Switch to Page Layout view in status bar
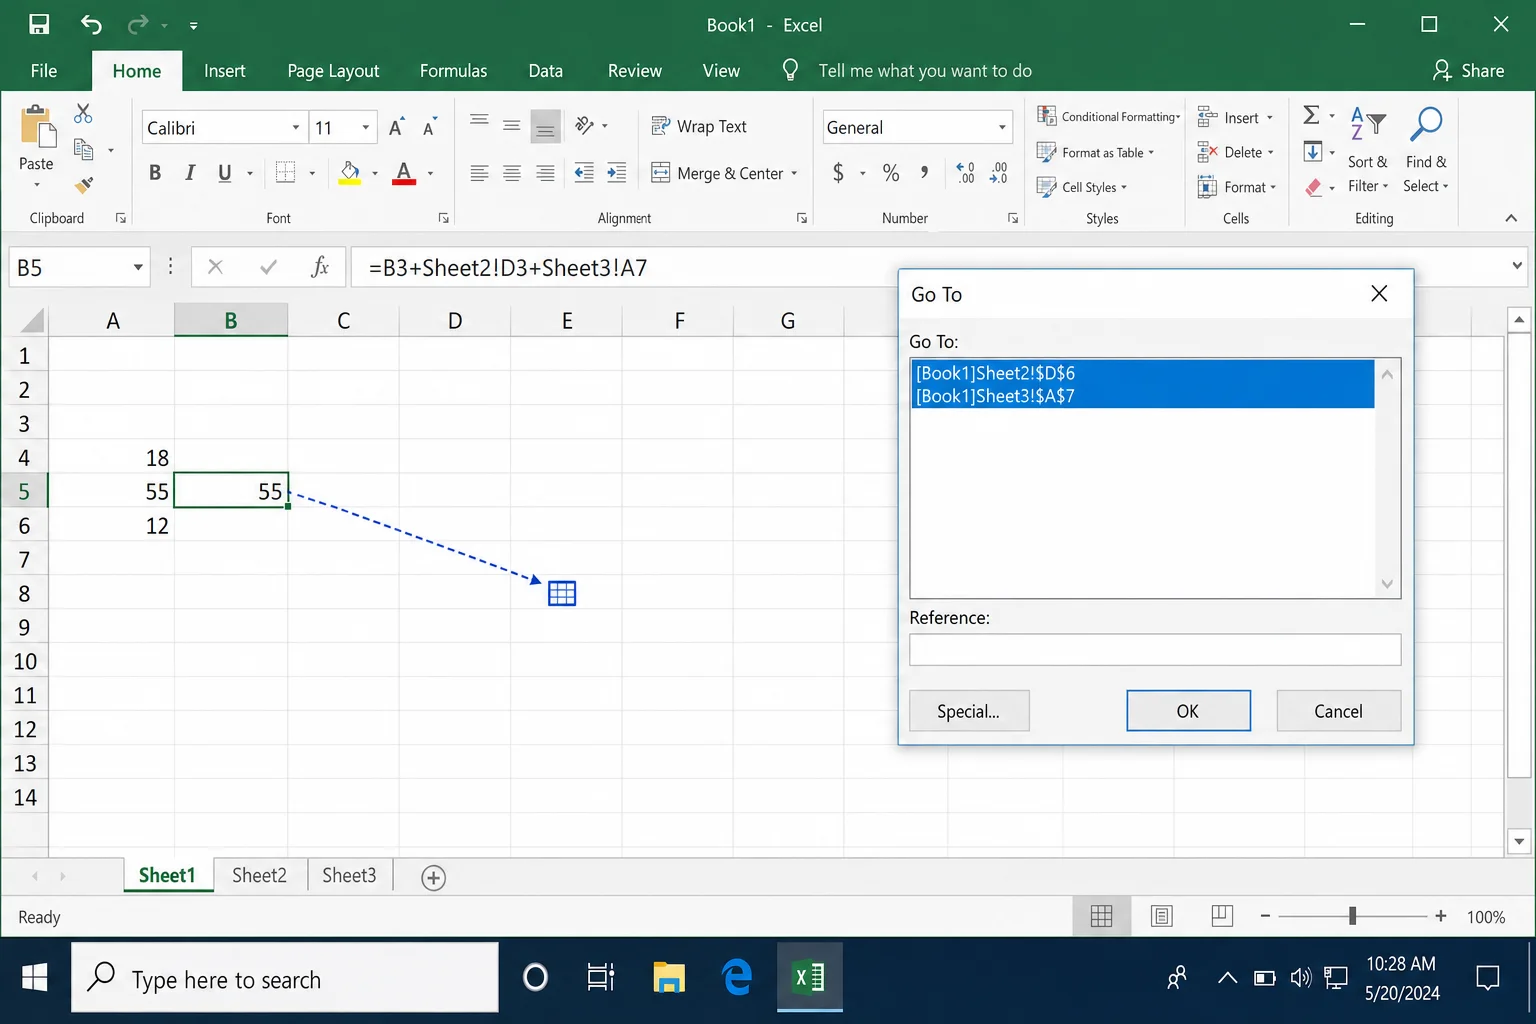The image size is (1536, 1024). pos(1161,916)
